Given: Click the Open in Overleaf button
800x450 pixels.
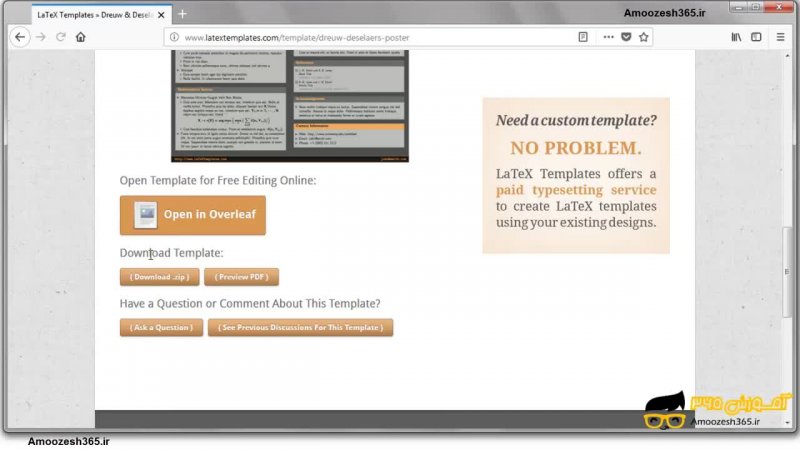Looking at the screenshot, I should pyautogui.click(x=193, y=214).
